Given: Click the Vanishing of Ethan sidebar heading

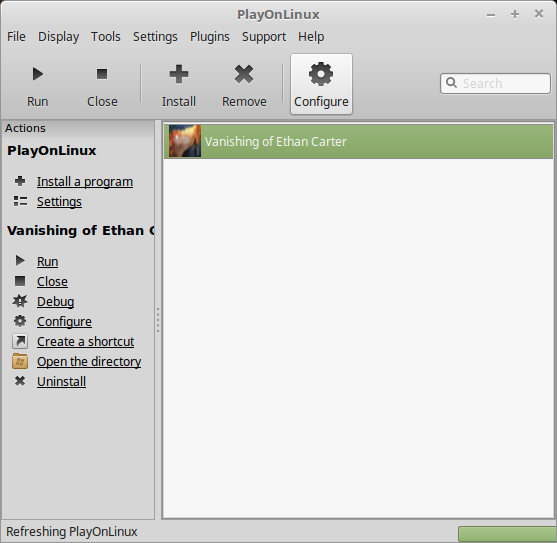Looking at the screenshot, I should click(81, 230).
